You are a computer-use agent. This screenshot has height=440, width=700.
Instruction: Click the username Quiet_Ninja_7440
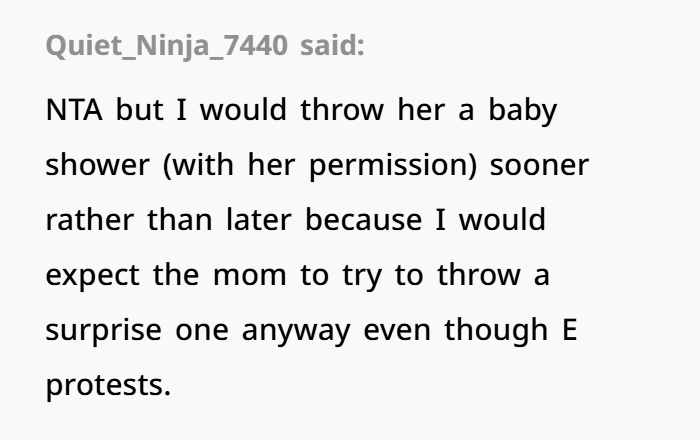coord(168,46)
